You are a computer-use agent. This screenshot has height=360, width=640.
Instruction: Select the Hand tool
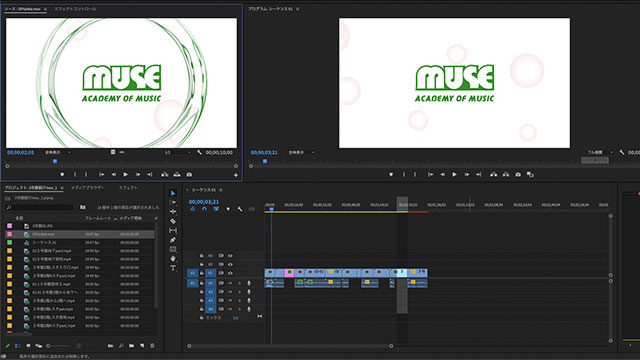point(173,258)
